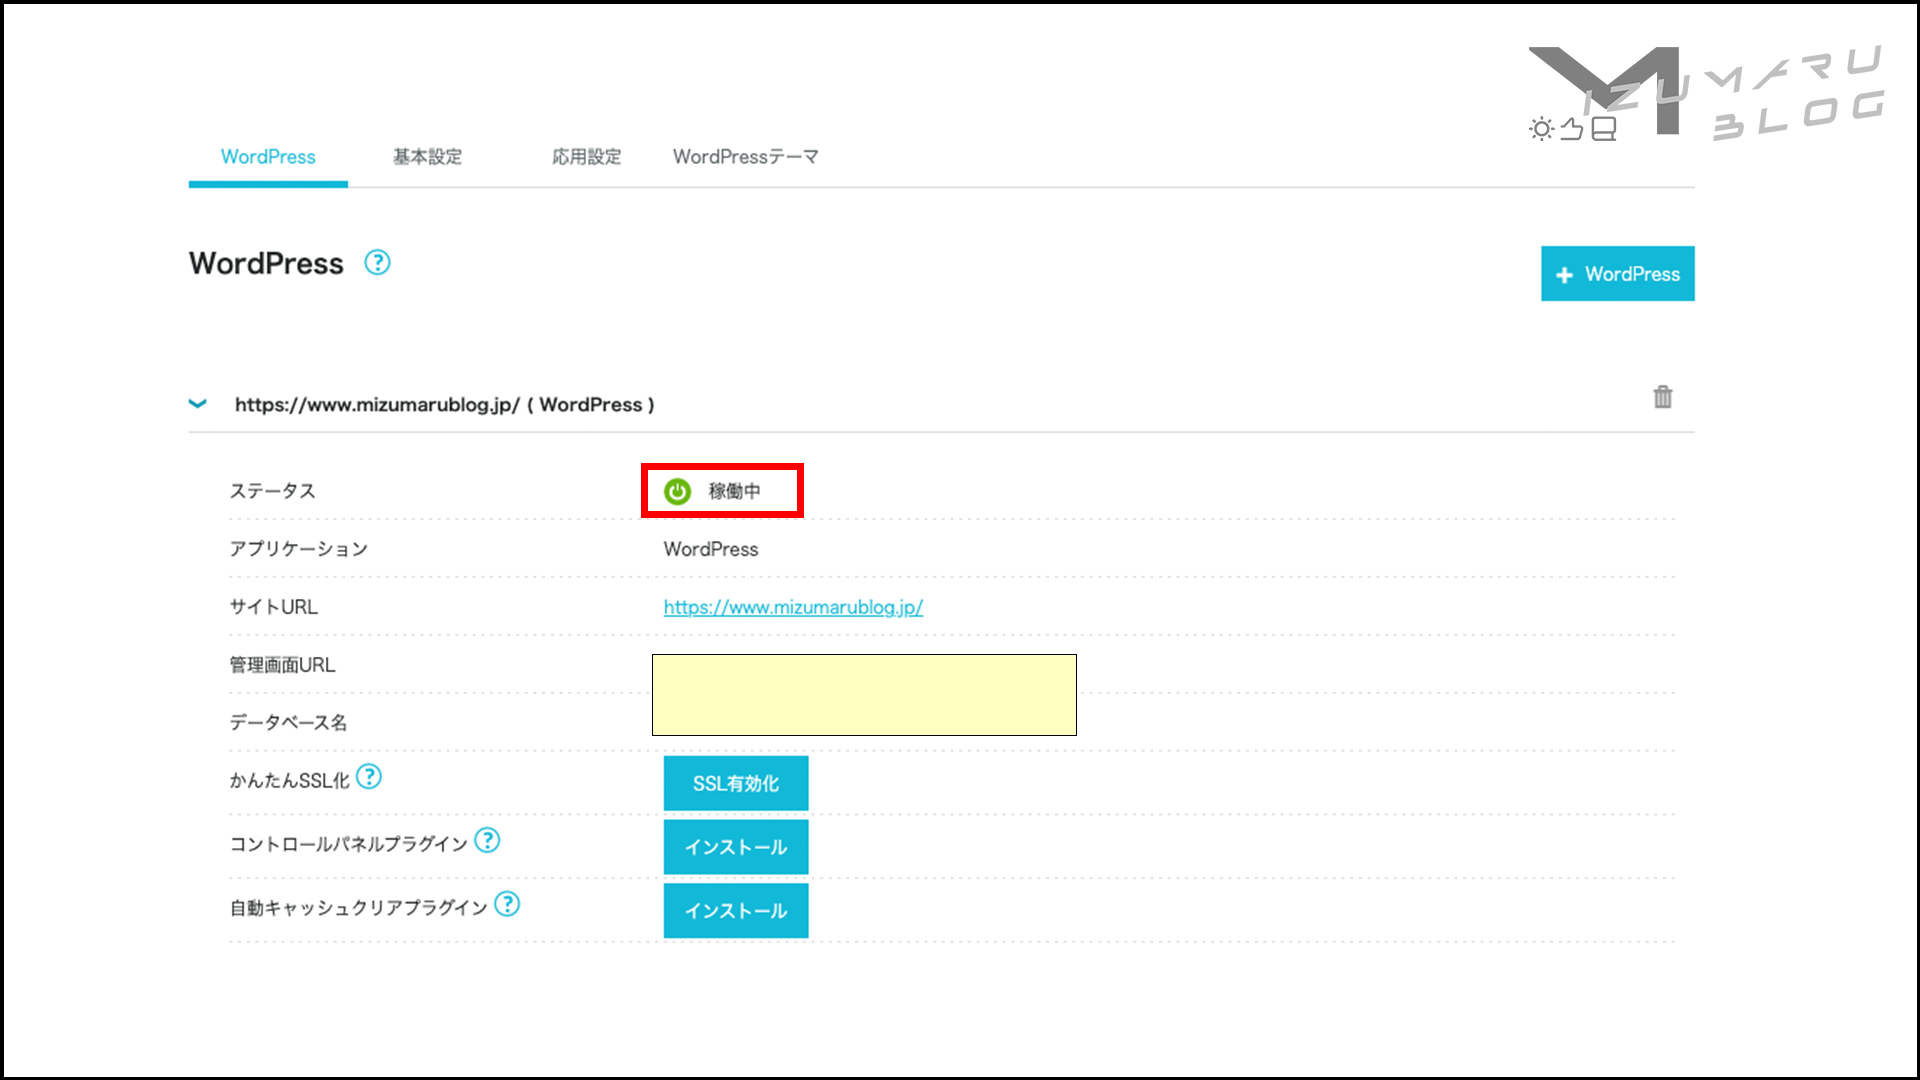The width and height of the screenshot is (1920, 1080).
Task: Open the WordPress tab
Action: (268, 157)
